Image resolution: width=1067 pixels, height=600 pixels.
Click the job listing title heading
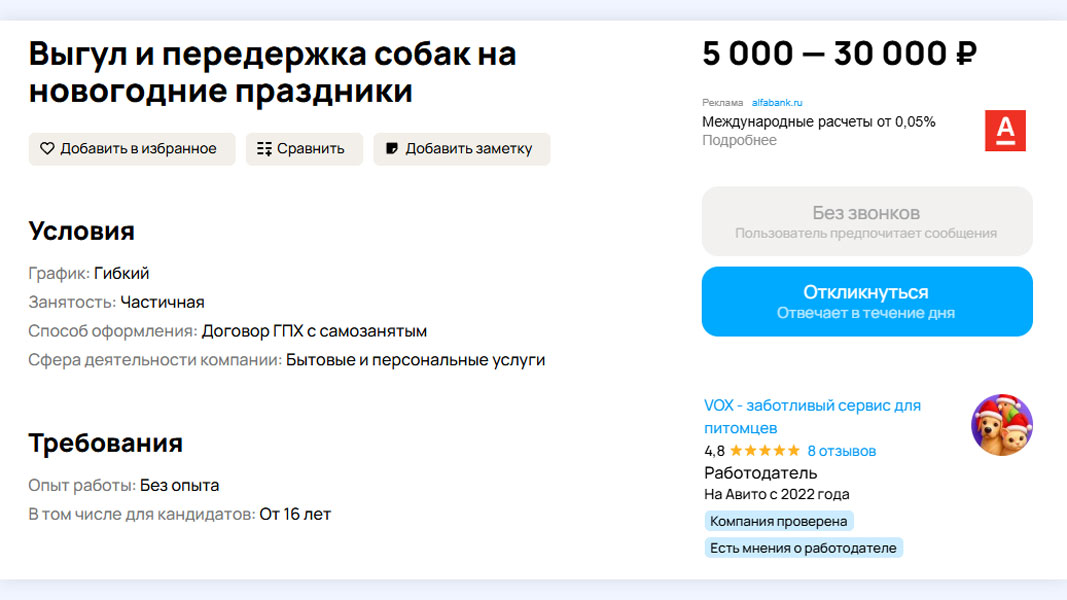[x=272, y=72]
